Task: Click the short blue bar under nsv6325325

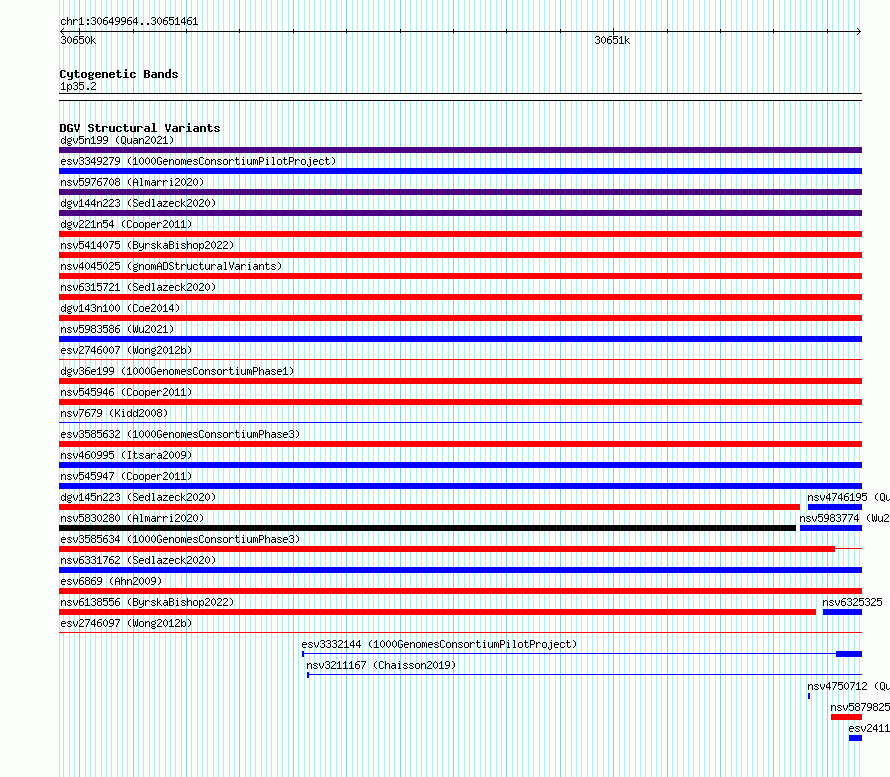Action: 842,612
